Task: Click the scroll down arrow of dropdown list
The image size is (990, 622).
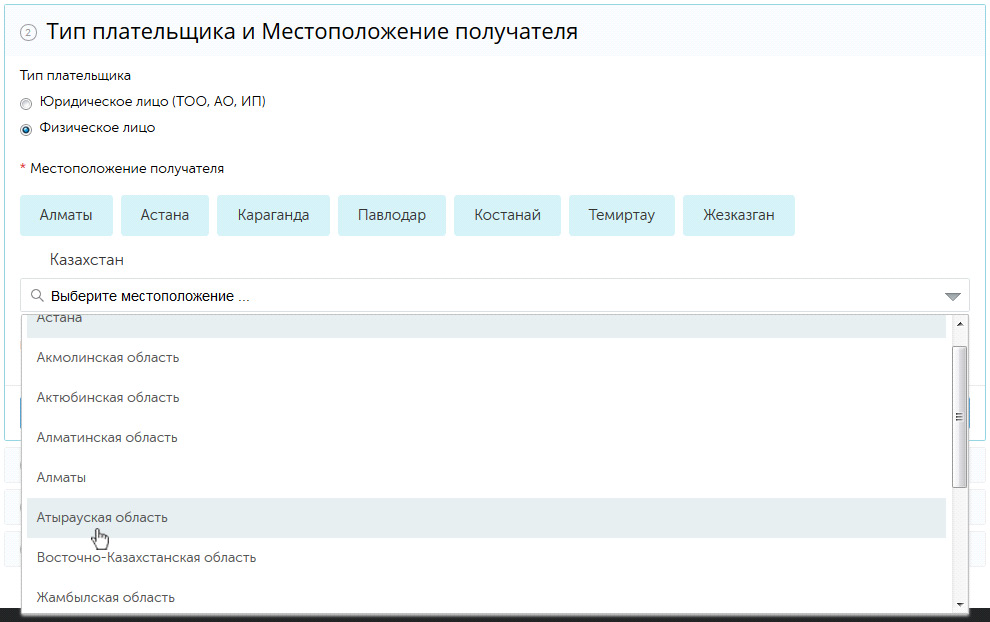Action: click(960, 604)
